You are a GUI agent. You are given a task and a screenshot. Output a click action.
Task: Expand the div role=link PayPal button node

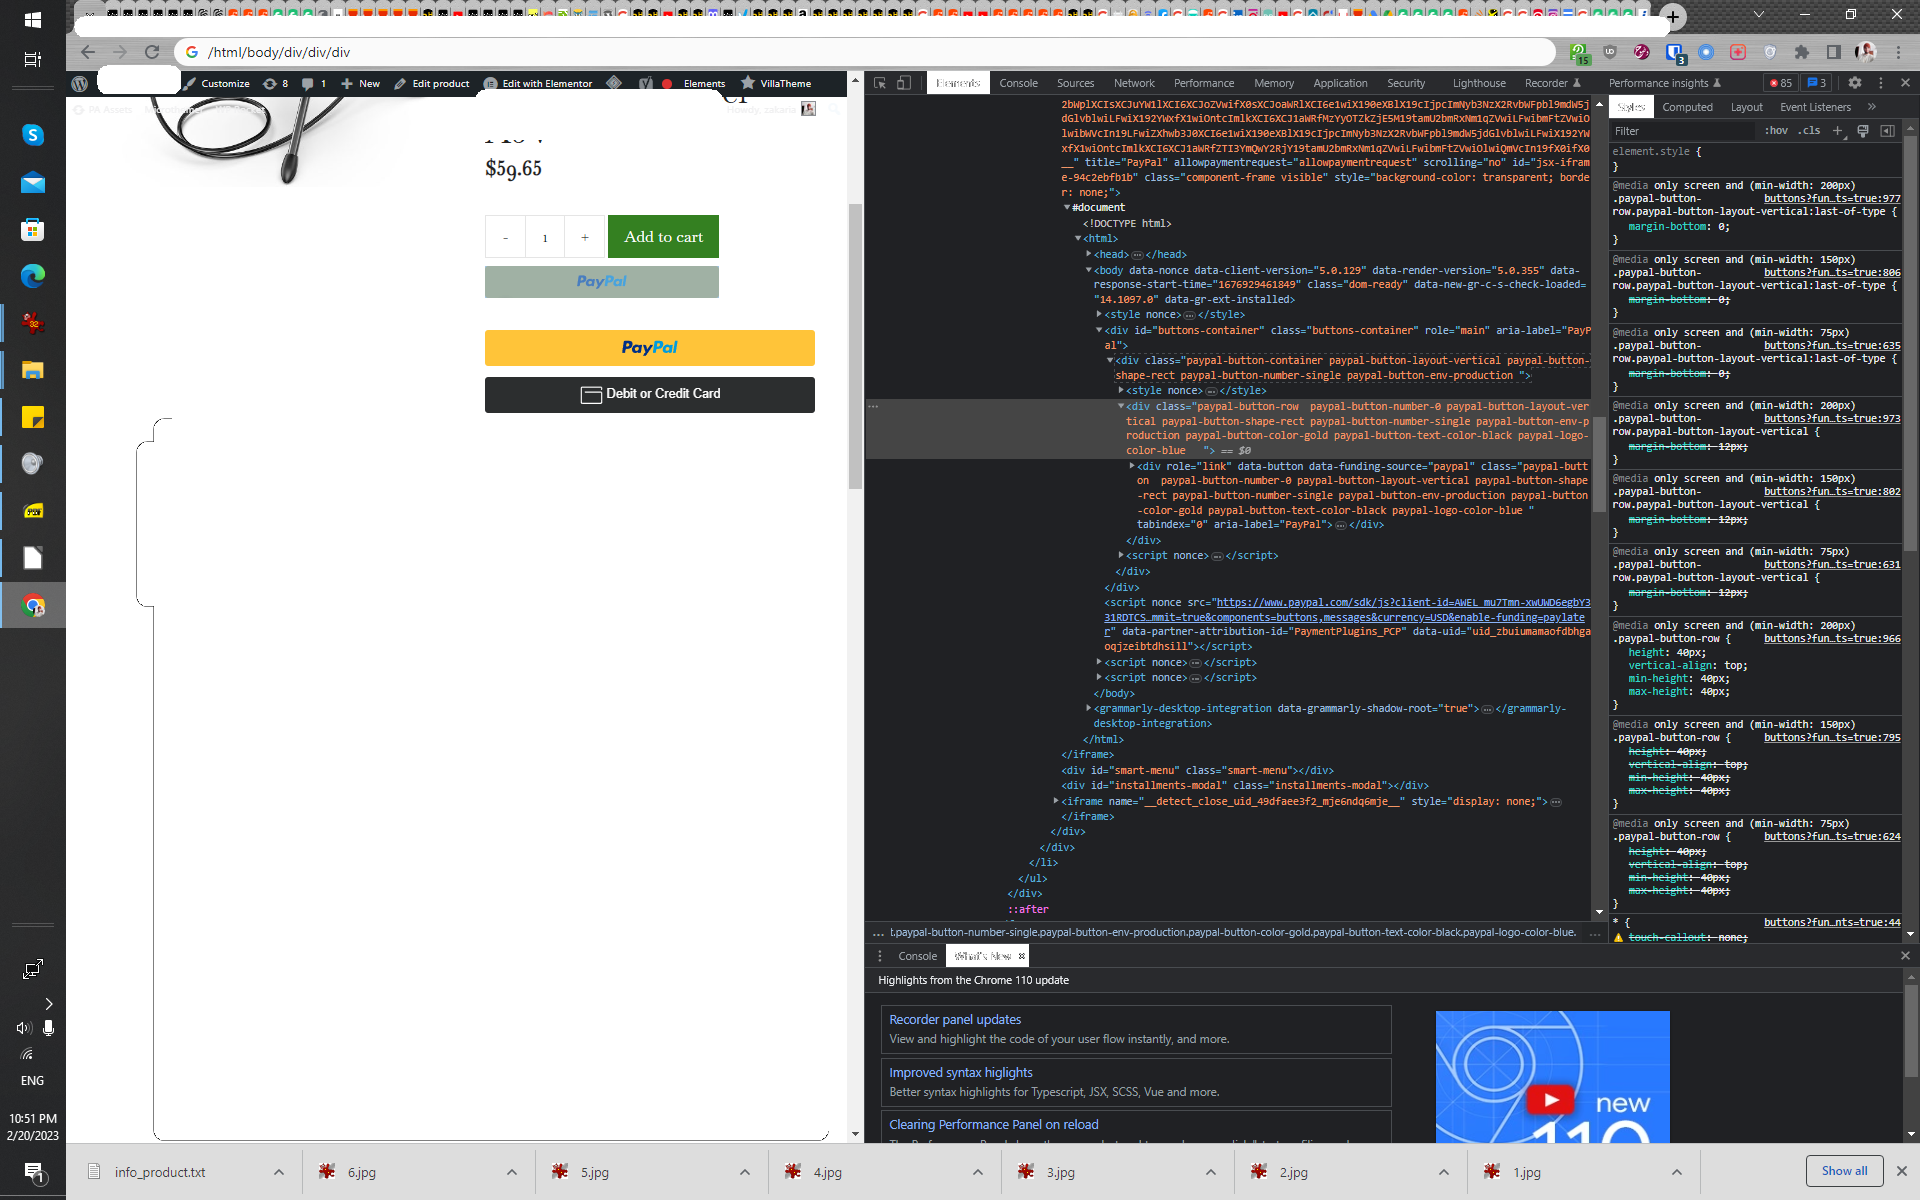[1132, 466]
